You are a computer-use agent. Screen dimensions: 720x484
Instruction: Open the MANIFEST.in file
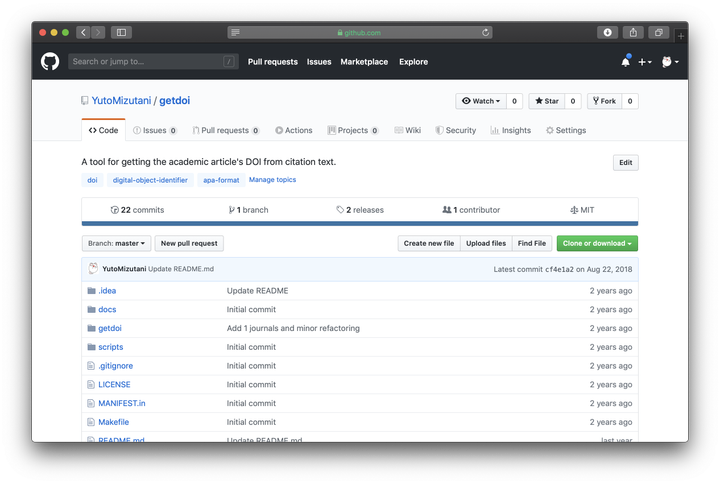coord(122,403)
